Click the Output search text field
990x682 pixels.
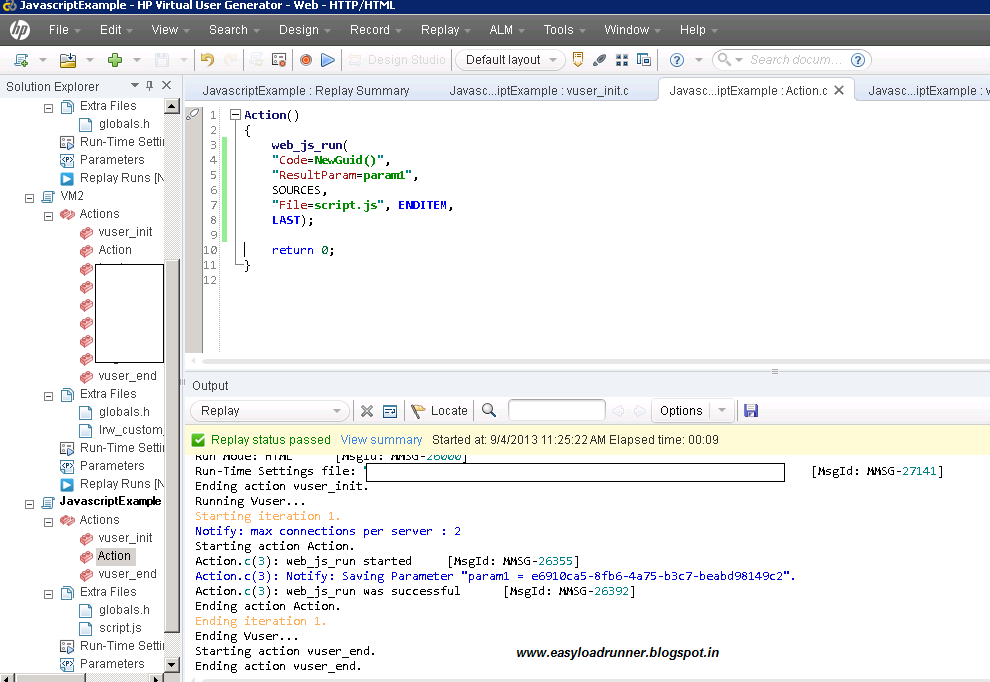[556, 411]
